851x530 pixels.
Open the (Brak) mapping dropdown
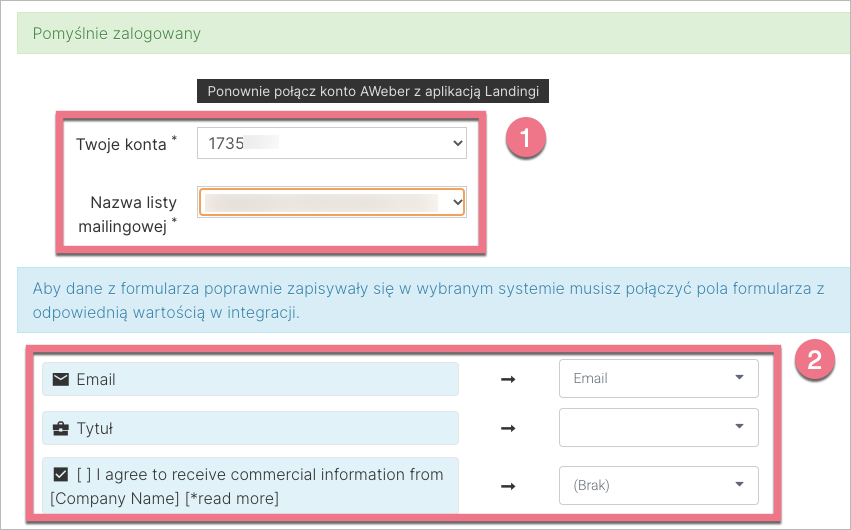click(x=658, y=486)
